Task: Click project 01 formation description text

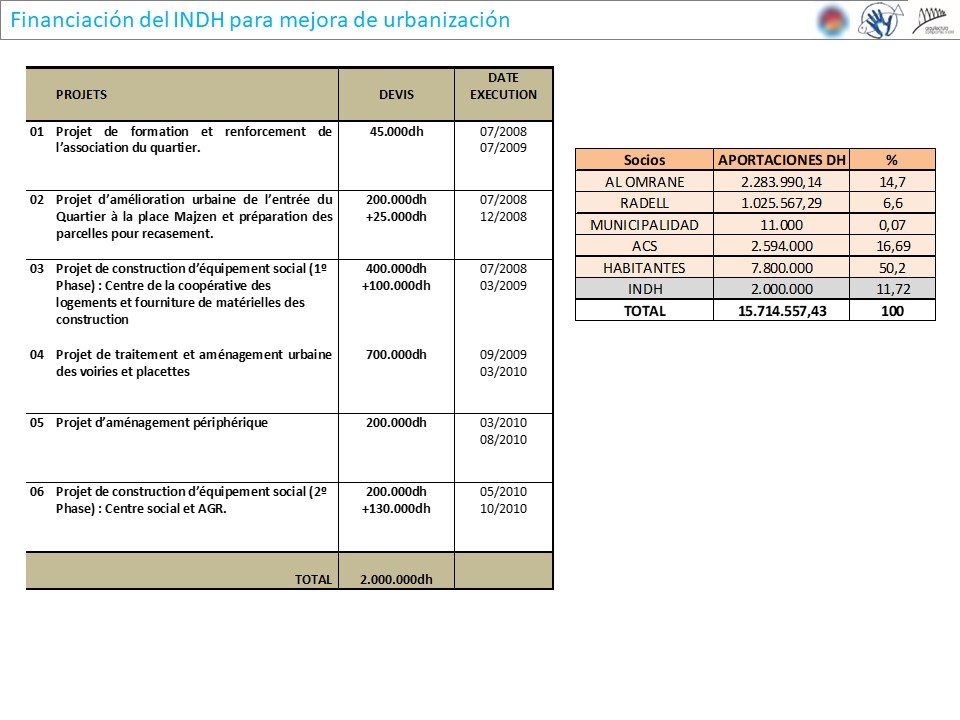Action: [x=193, y=139]
